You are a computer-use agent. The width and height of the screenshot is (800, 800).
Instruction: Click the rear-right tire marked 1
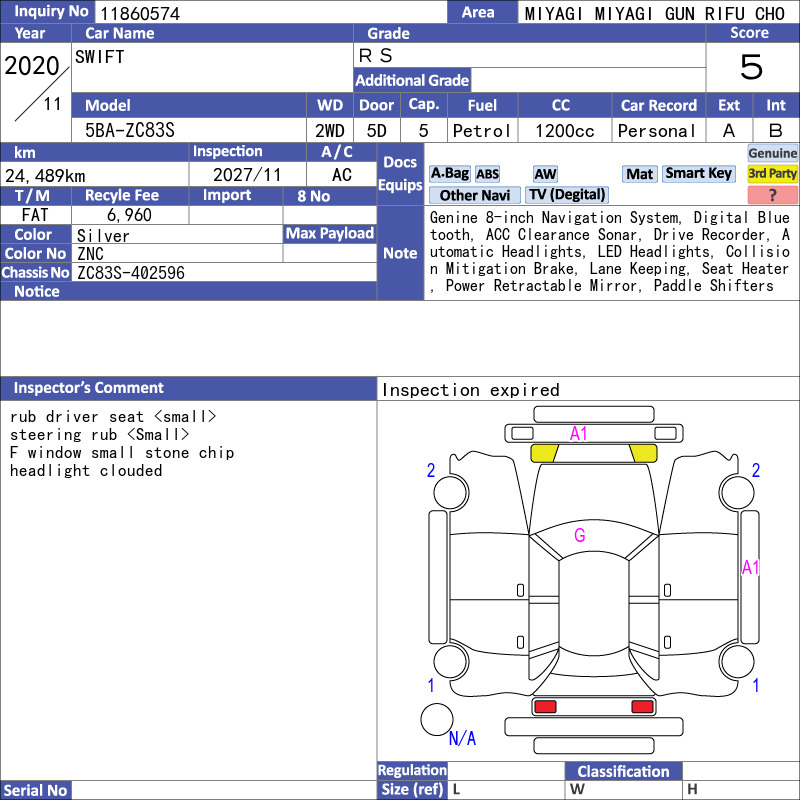(737, 662)
